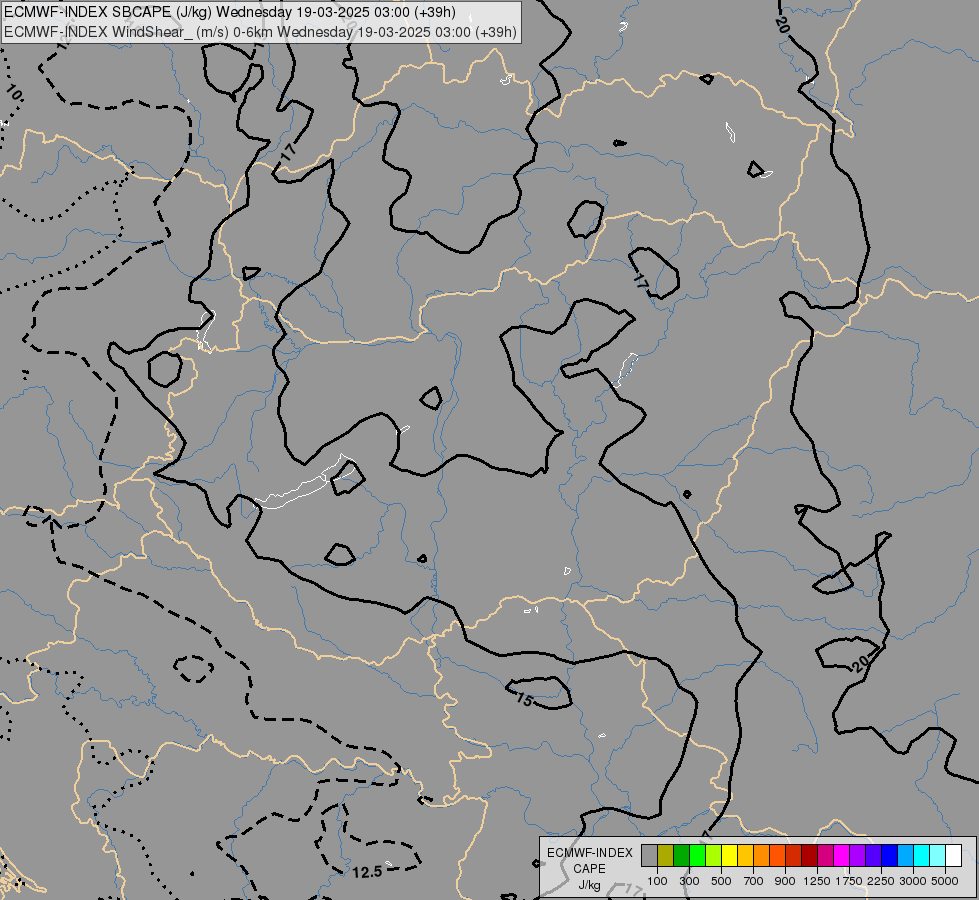Click the 900 legend value
The width and height of the screenshot is (979, 900).
coord(785,881)
